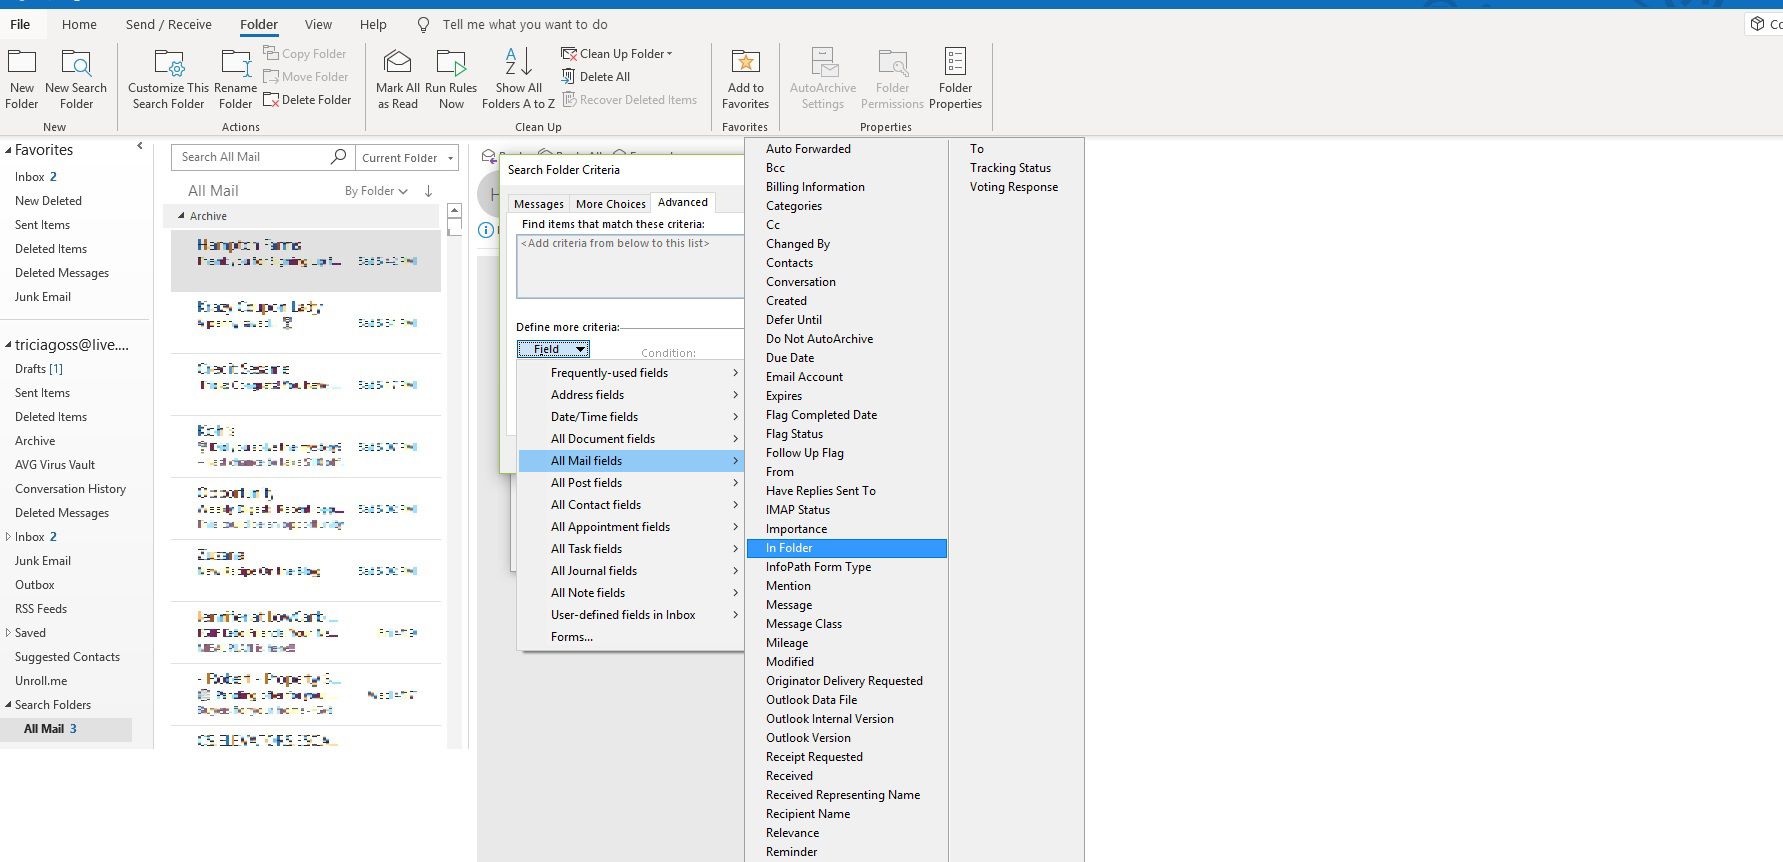Click Copy Folder in the ribbon
This screenshot has width=1783, height=862.
point(305,54)
